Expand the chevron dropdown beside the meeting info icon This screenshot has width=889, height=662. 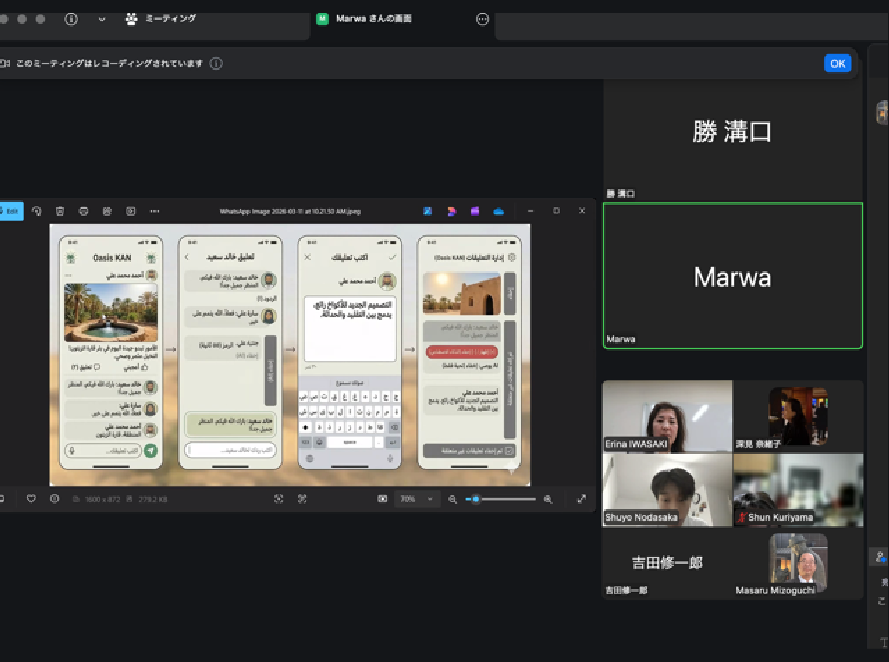point(102,19)
